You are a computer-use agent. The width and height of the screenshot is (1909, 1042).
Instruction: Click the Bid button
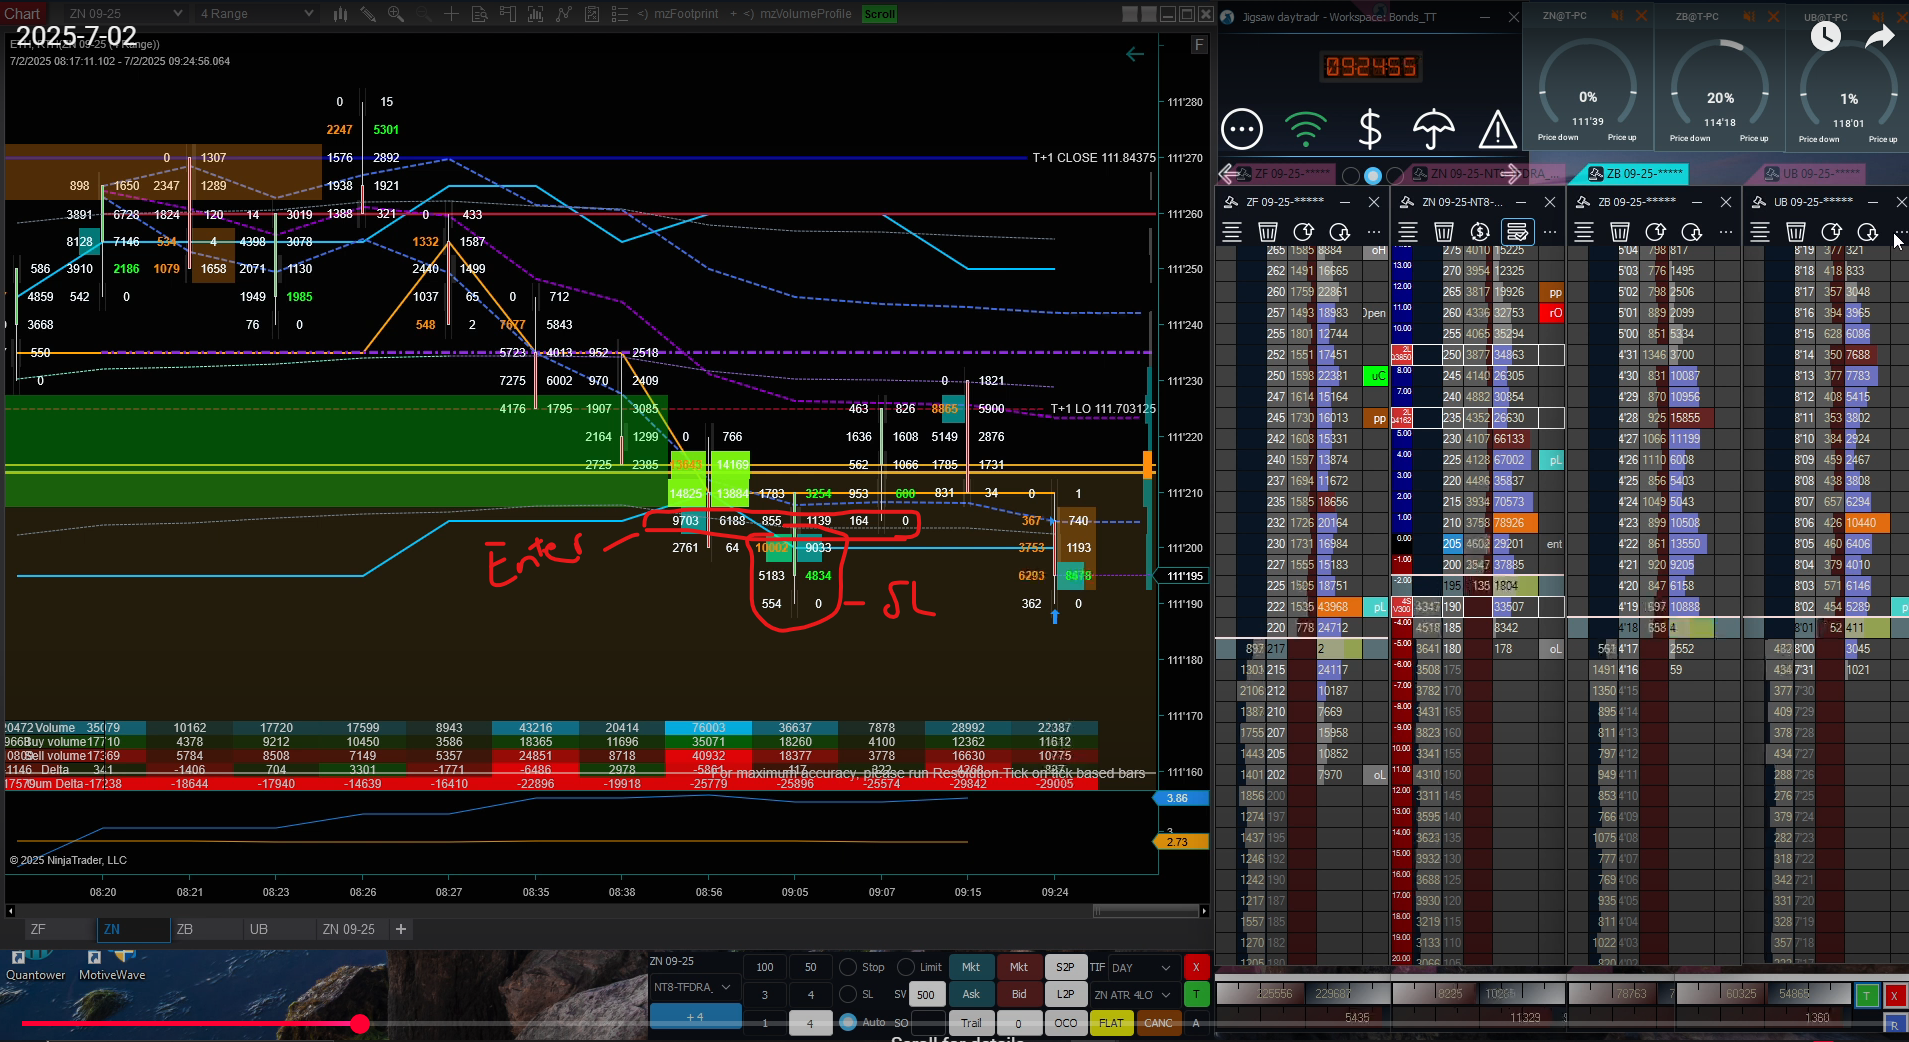coord(1019,994)
